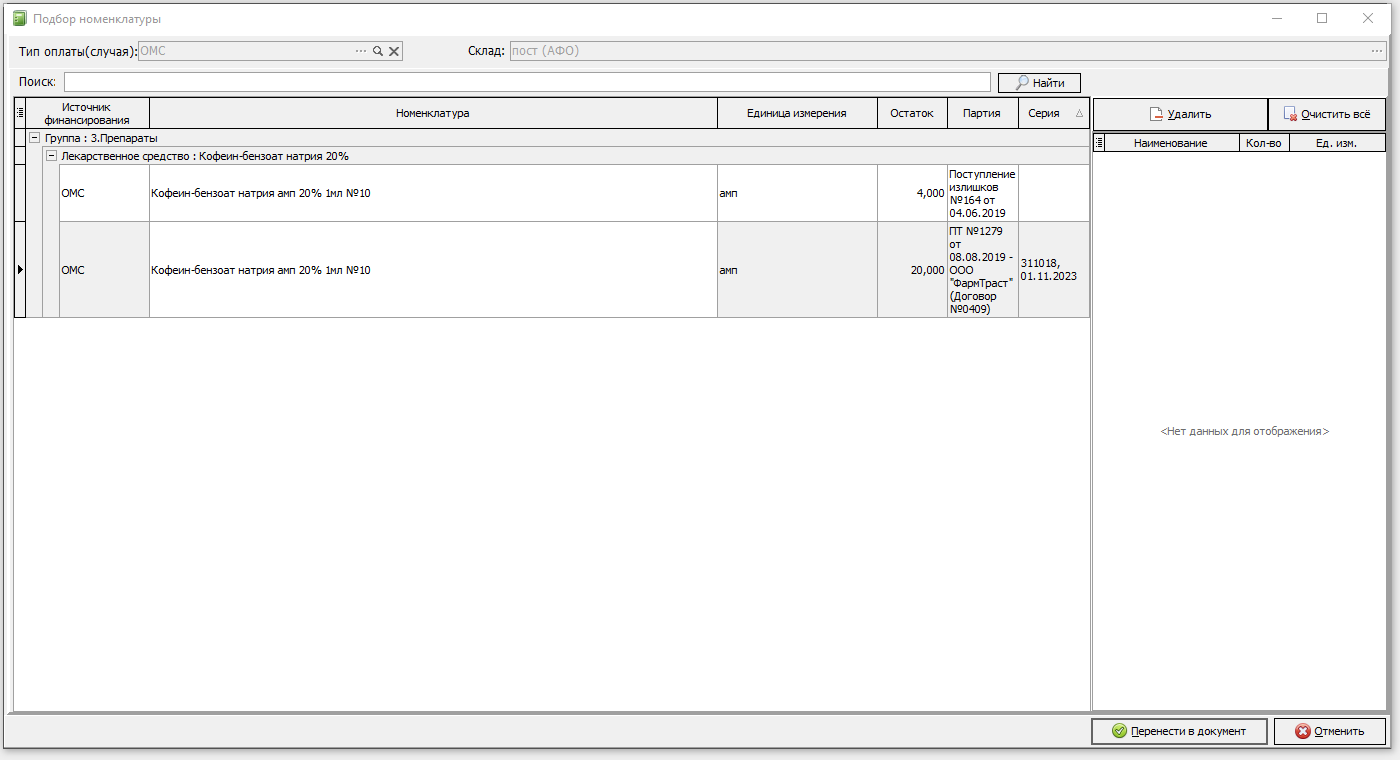Click the right grid column chooser icon
The height and width of the screenshot is (760, 1400).
[1099, 143]
